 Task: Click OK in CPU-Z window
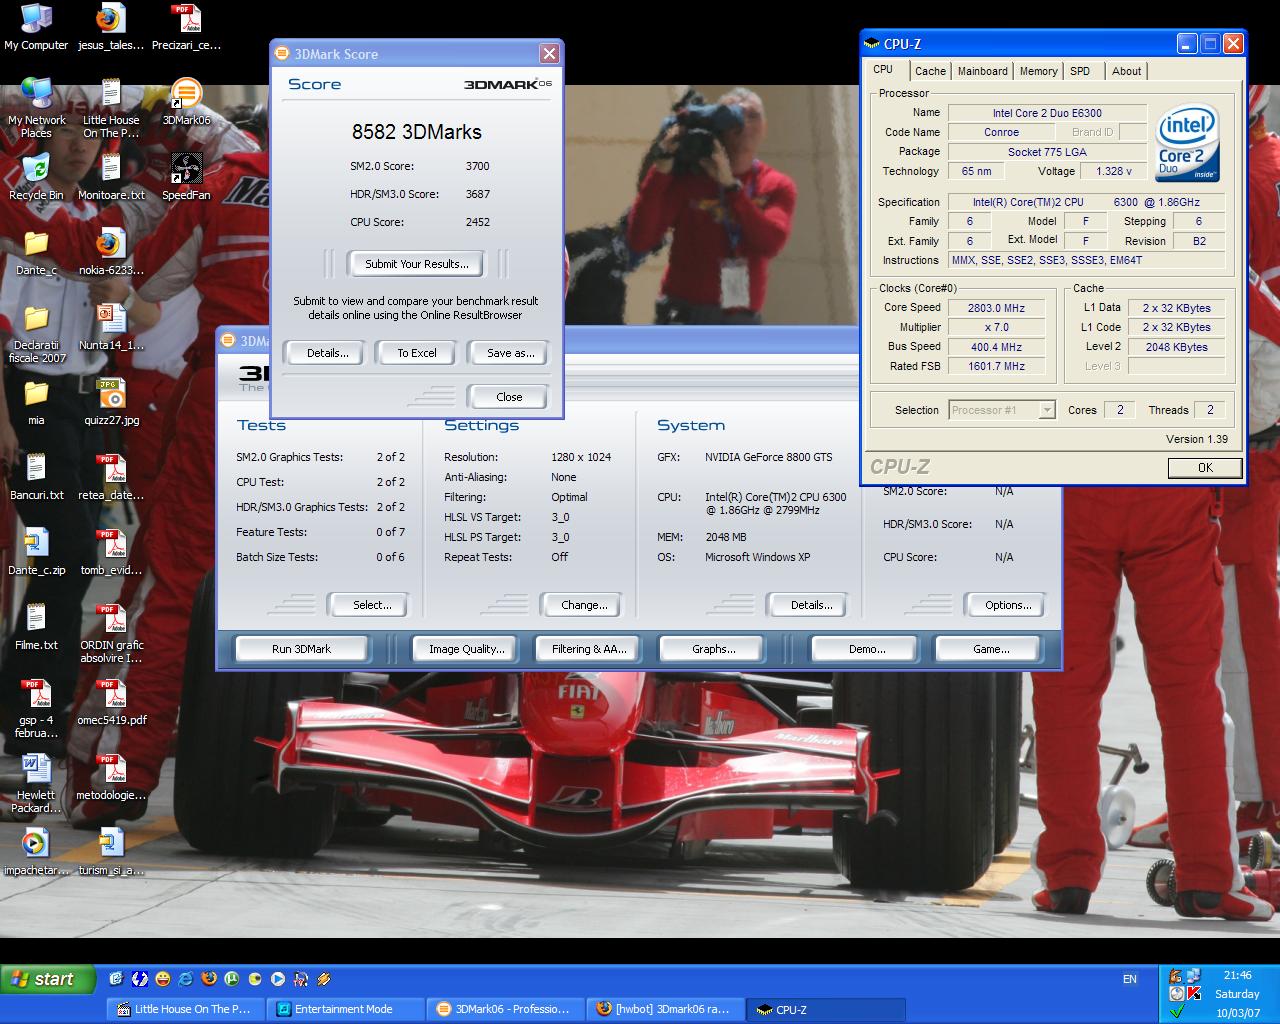point(1205,467)
